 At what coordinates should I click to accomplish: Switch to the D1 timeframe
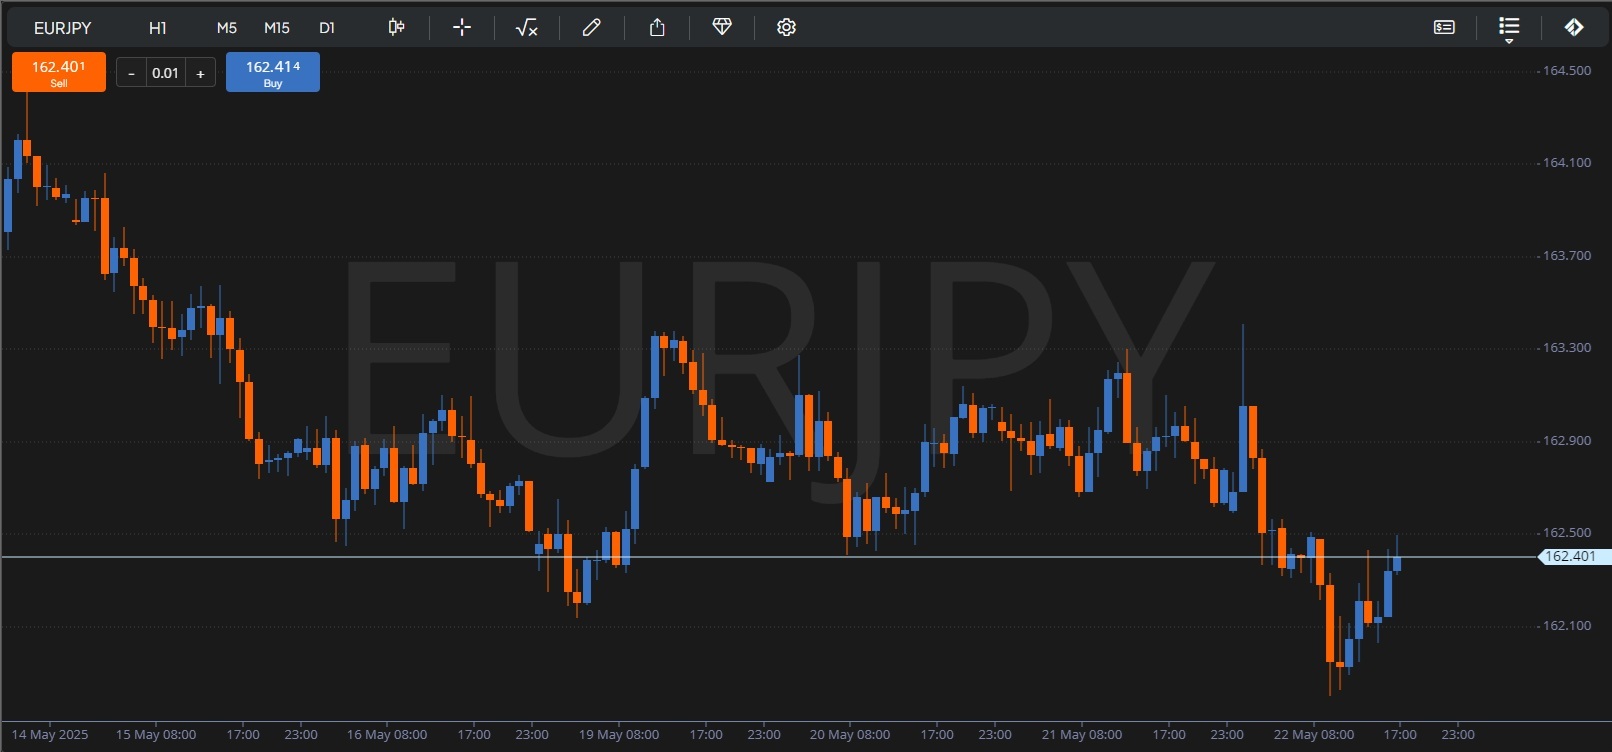pyautogui.click(x=327, y=28)
